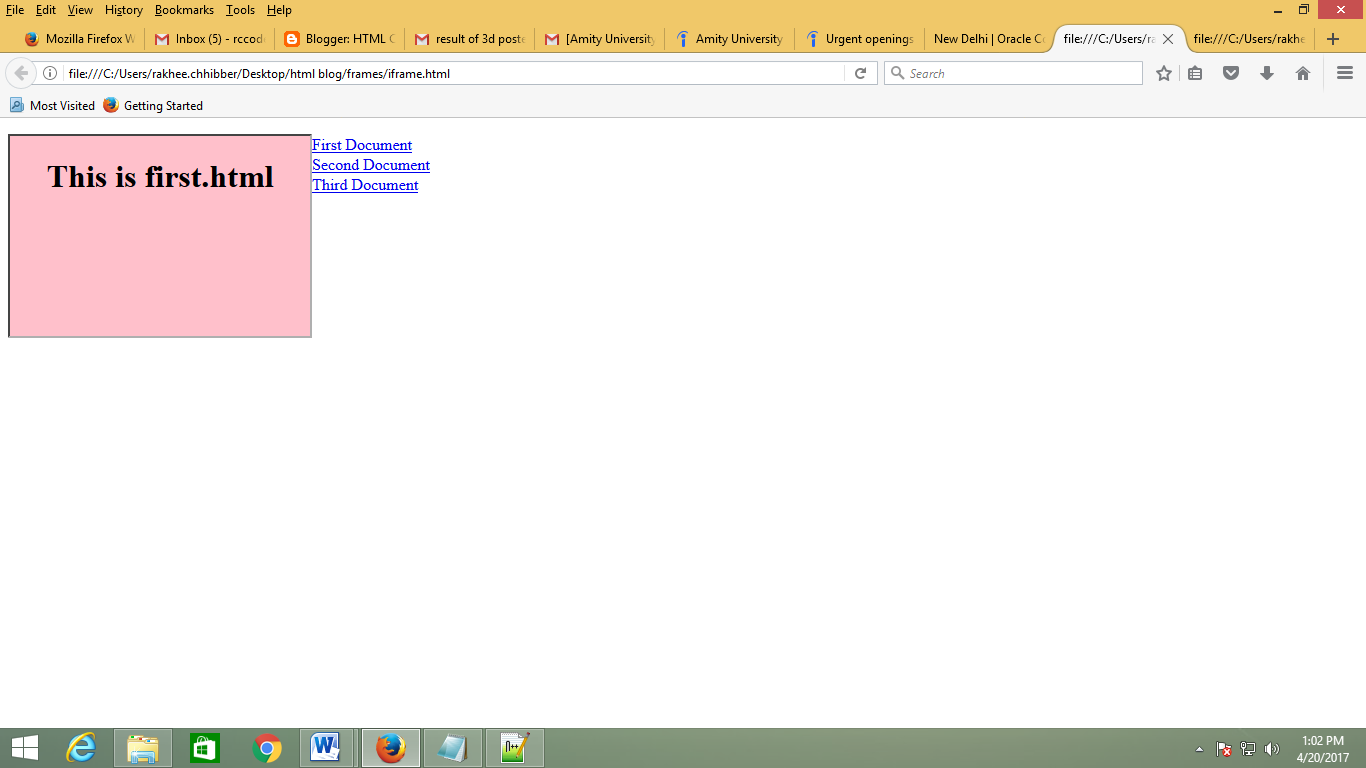
Task: Open the Second Document link
Action: tap(371, 165)
